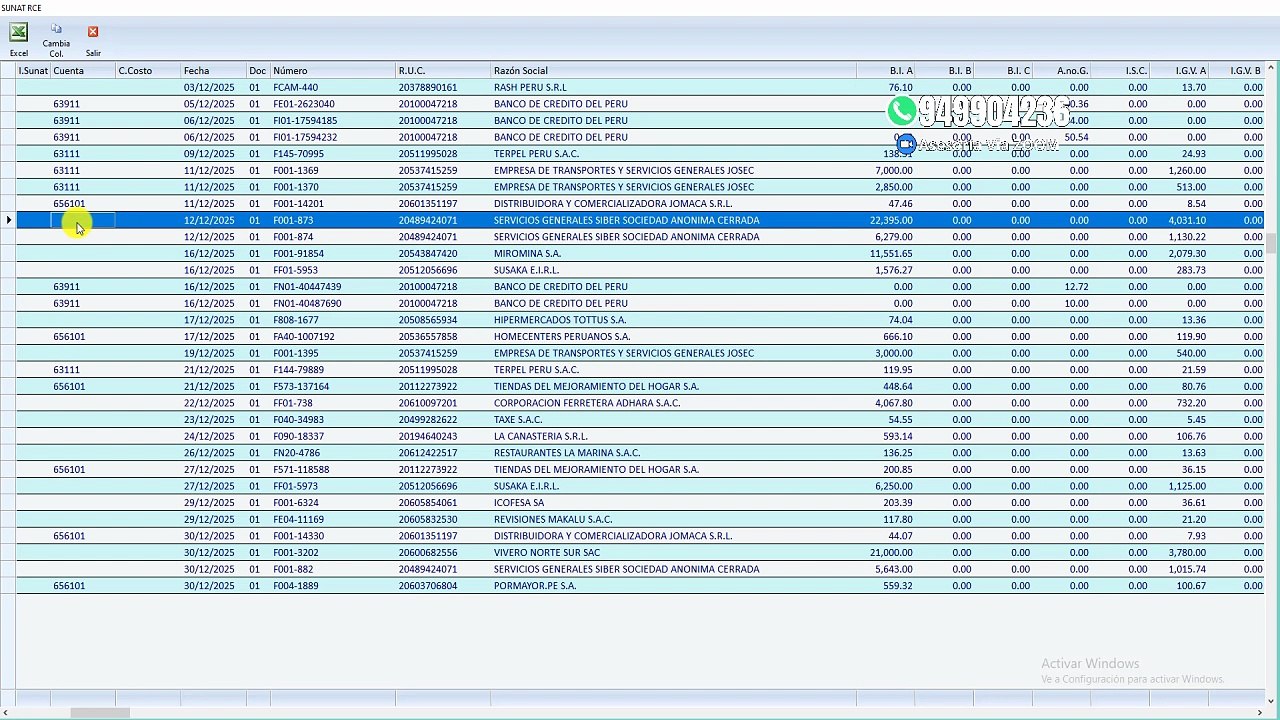The width and height of the screenshot is (1280, 720).
Task: Click invoice number FN01-40487690
Action: point(307,304)
